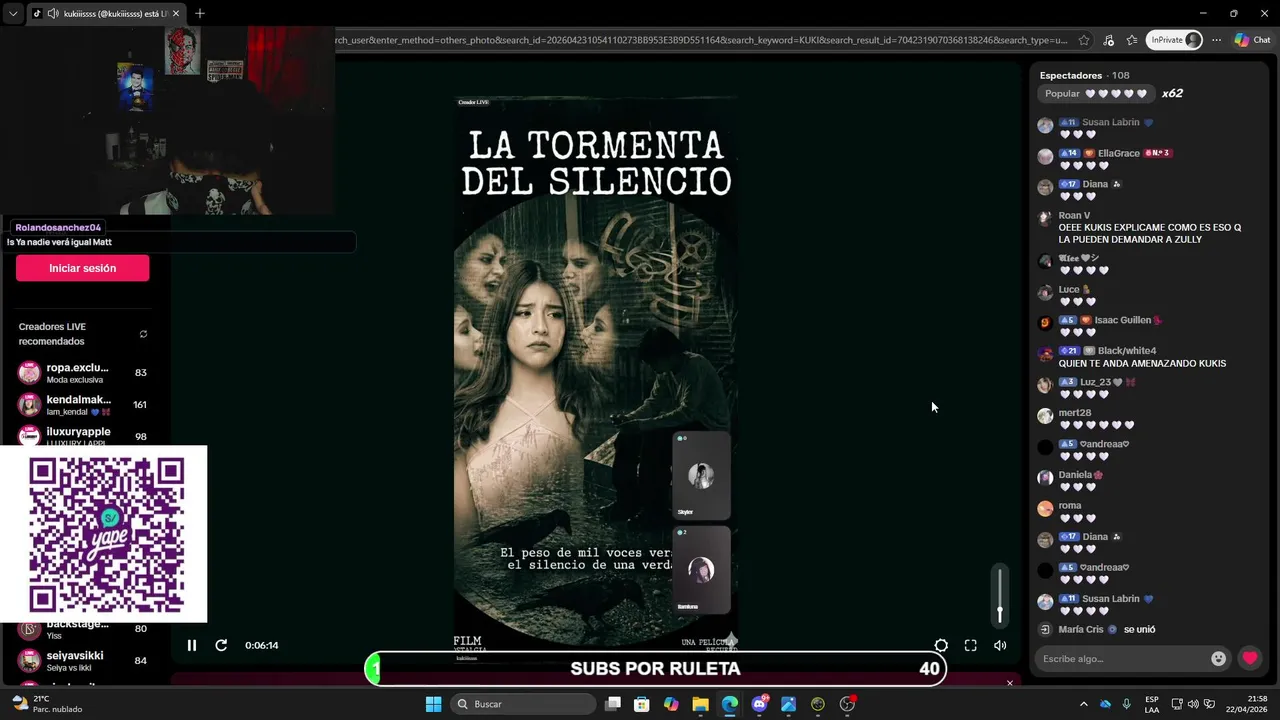Open the media control music icon
1280x720 pixels.
[x=1108, y=40]
